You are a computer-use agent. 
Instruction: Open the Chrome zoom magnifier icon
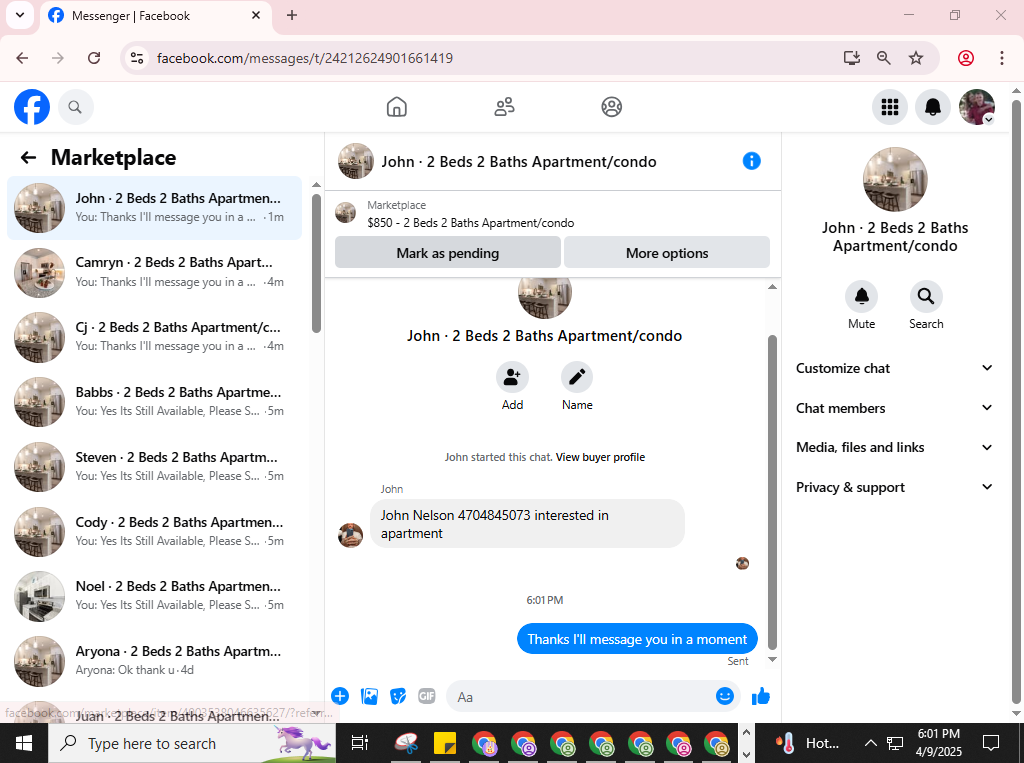click(884, 58)
